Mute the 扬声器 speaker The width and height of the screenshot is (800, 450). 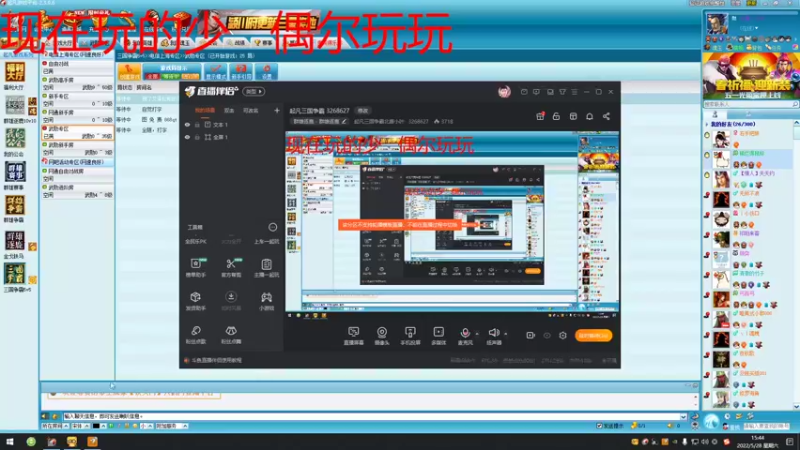tap(493, 336)
